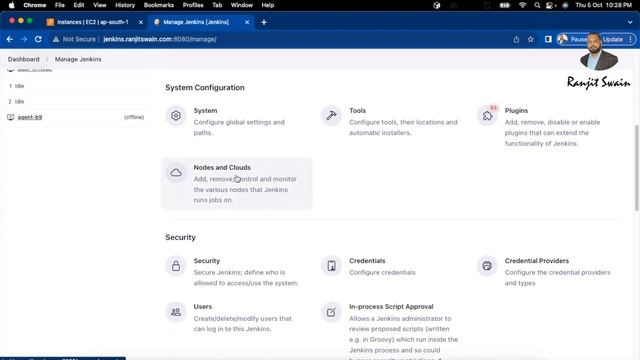Close the Manage Jenkins tab
The image size is (640, 360).
247,22
